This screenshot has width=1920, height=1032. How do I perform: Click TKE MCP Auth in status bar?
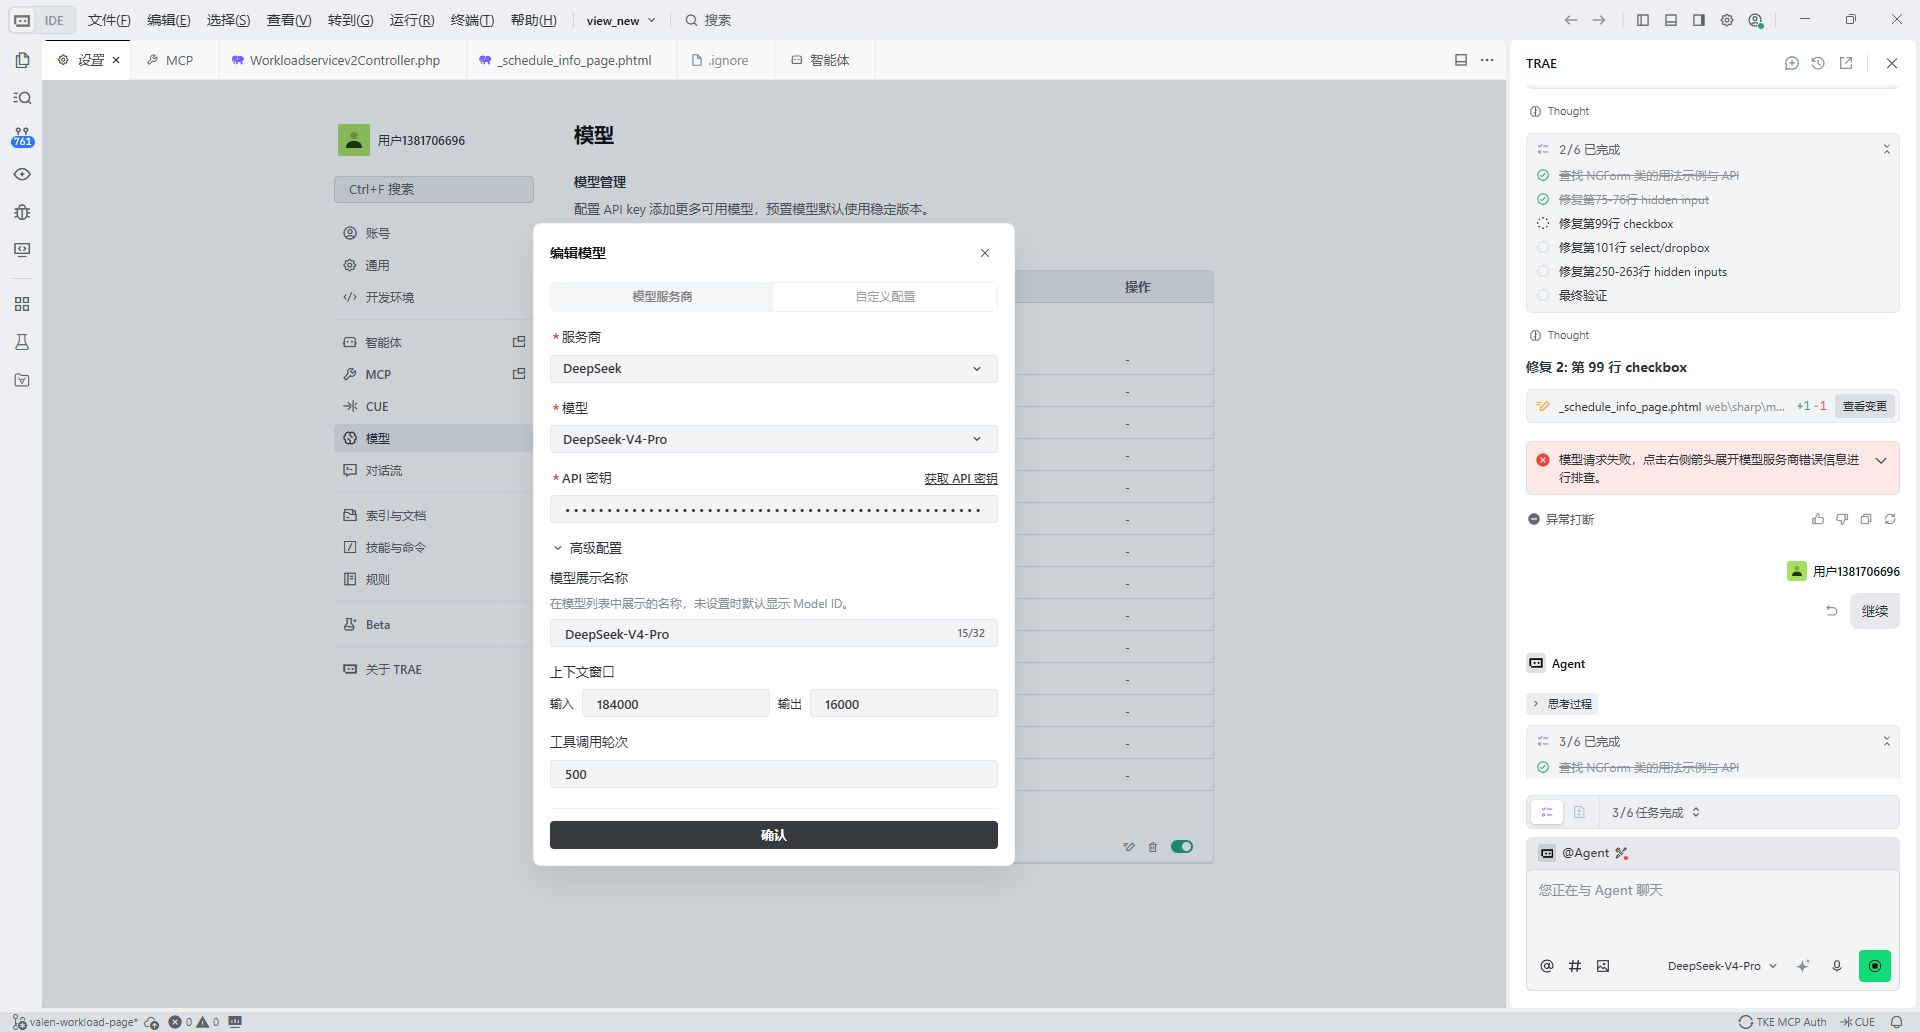pyautogui.click(x=1783, y=1022)
